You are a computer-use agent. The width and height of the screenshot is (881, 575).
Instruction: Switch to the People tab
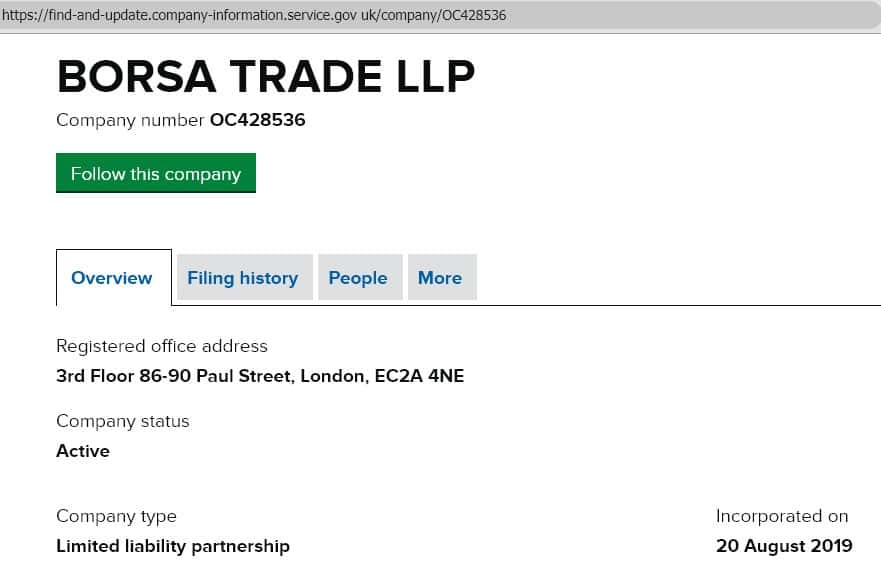pyautogui.click(x=358, y=278)
